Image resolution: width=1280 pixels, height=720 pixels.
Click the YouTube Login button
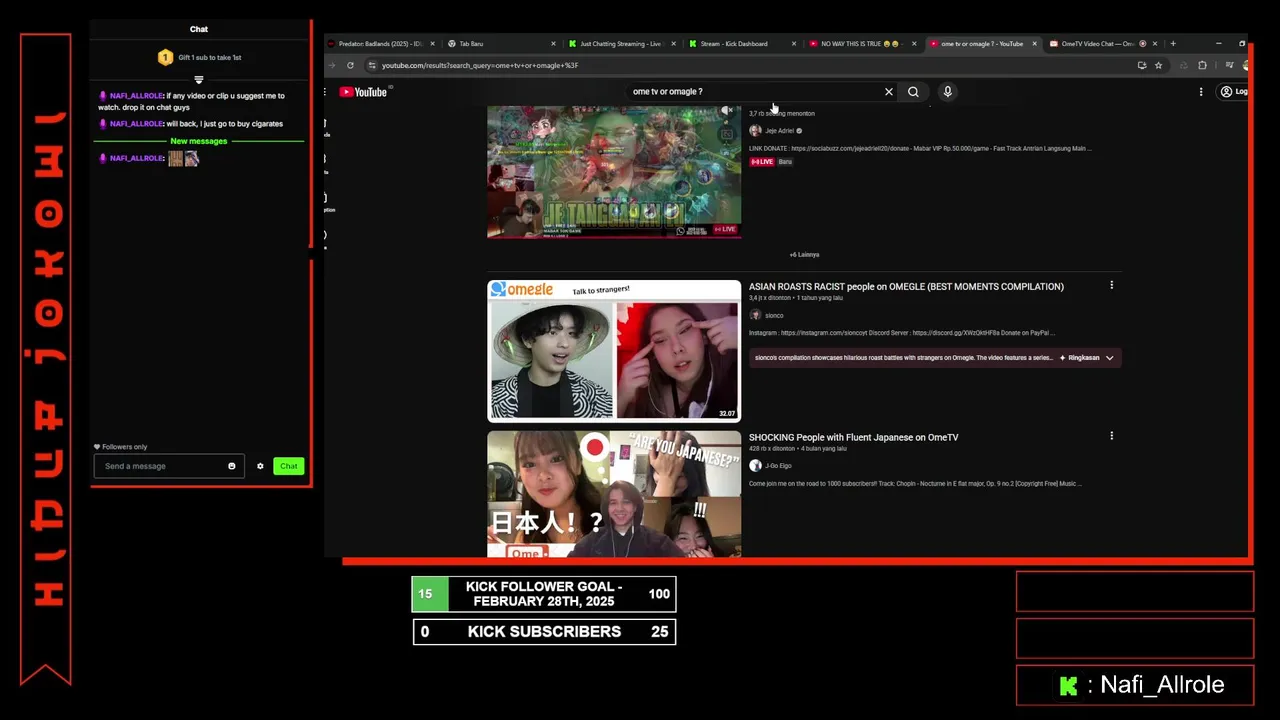click(x=1233, y=92)
